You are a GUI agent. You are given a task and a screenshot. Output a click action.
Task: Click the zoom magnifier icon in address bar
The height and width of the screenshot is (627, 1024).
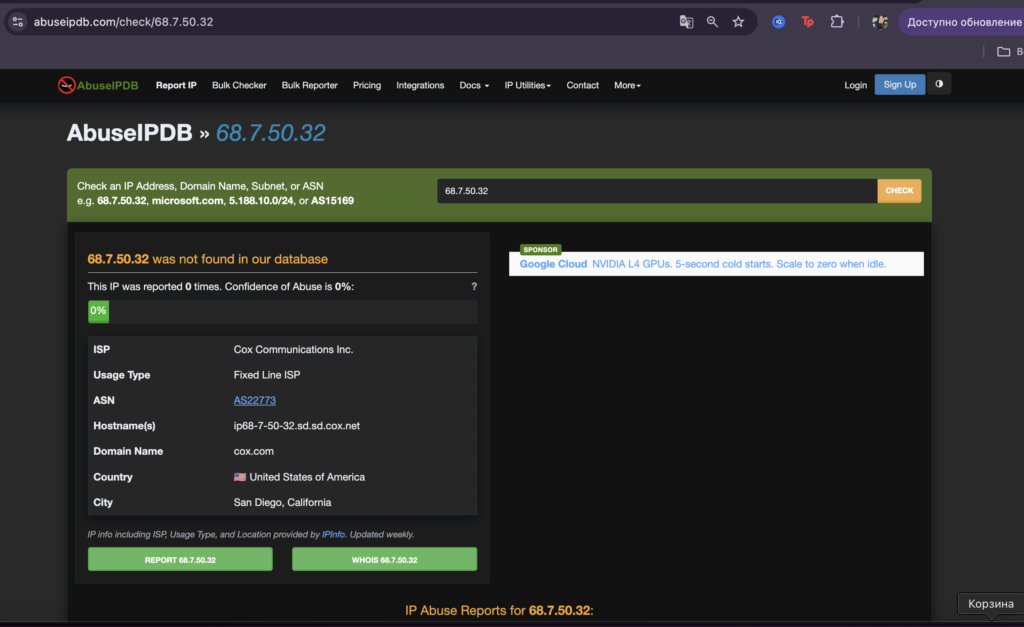(x=712, y=22)
